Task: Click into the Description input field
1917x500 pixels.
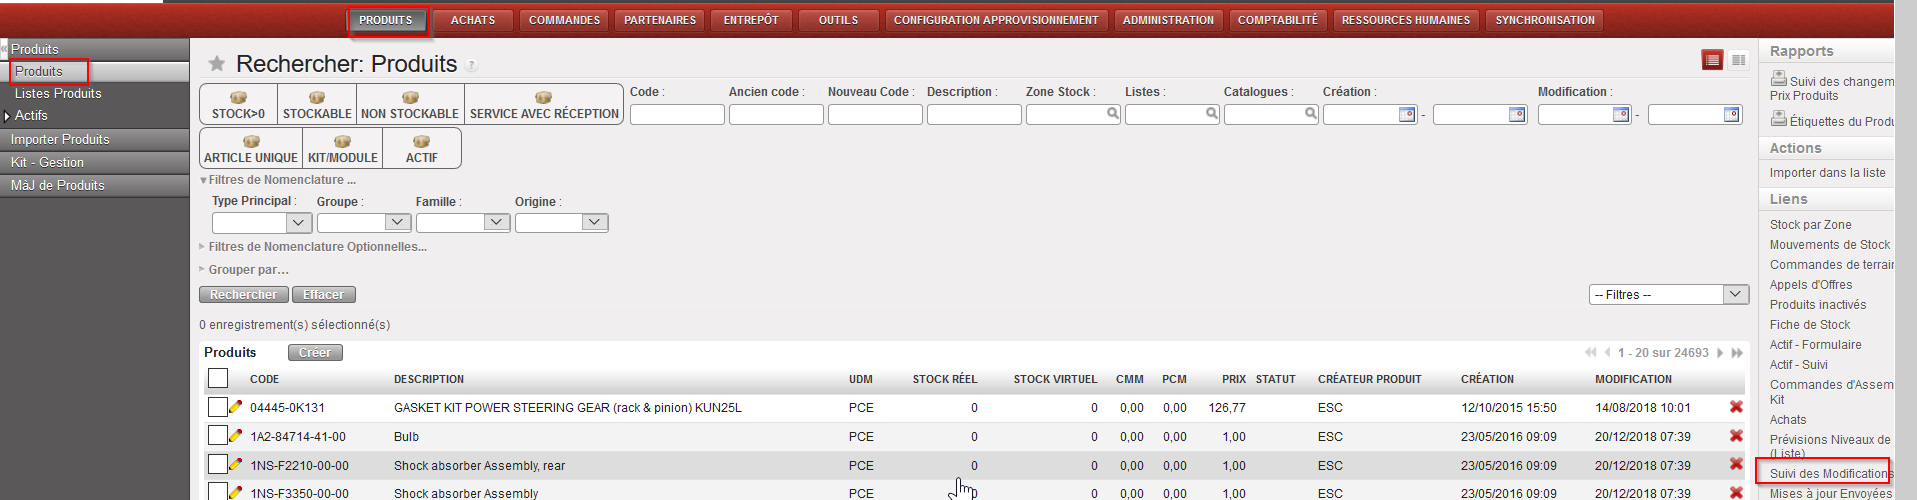Action: coord(973,115)
